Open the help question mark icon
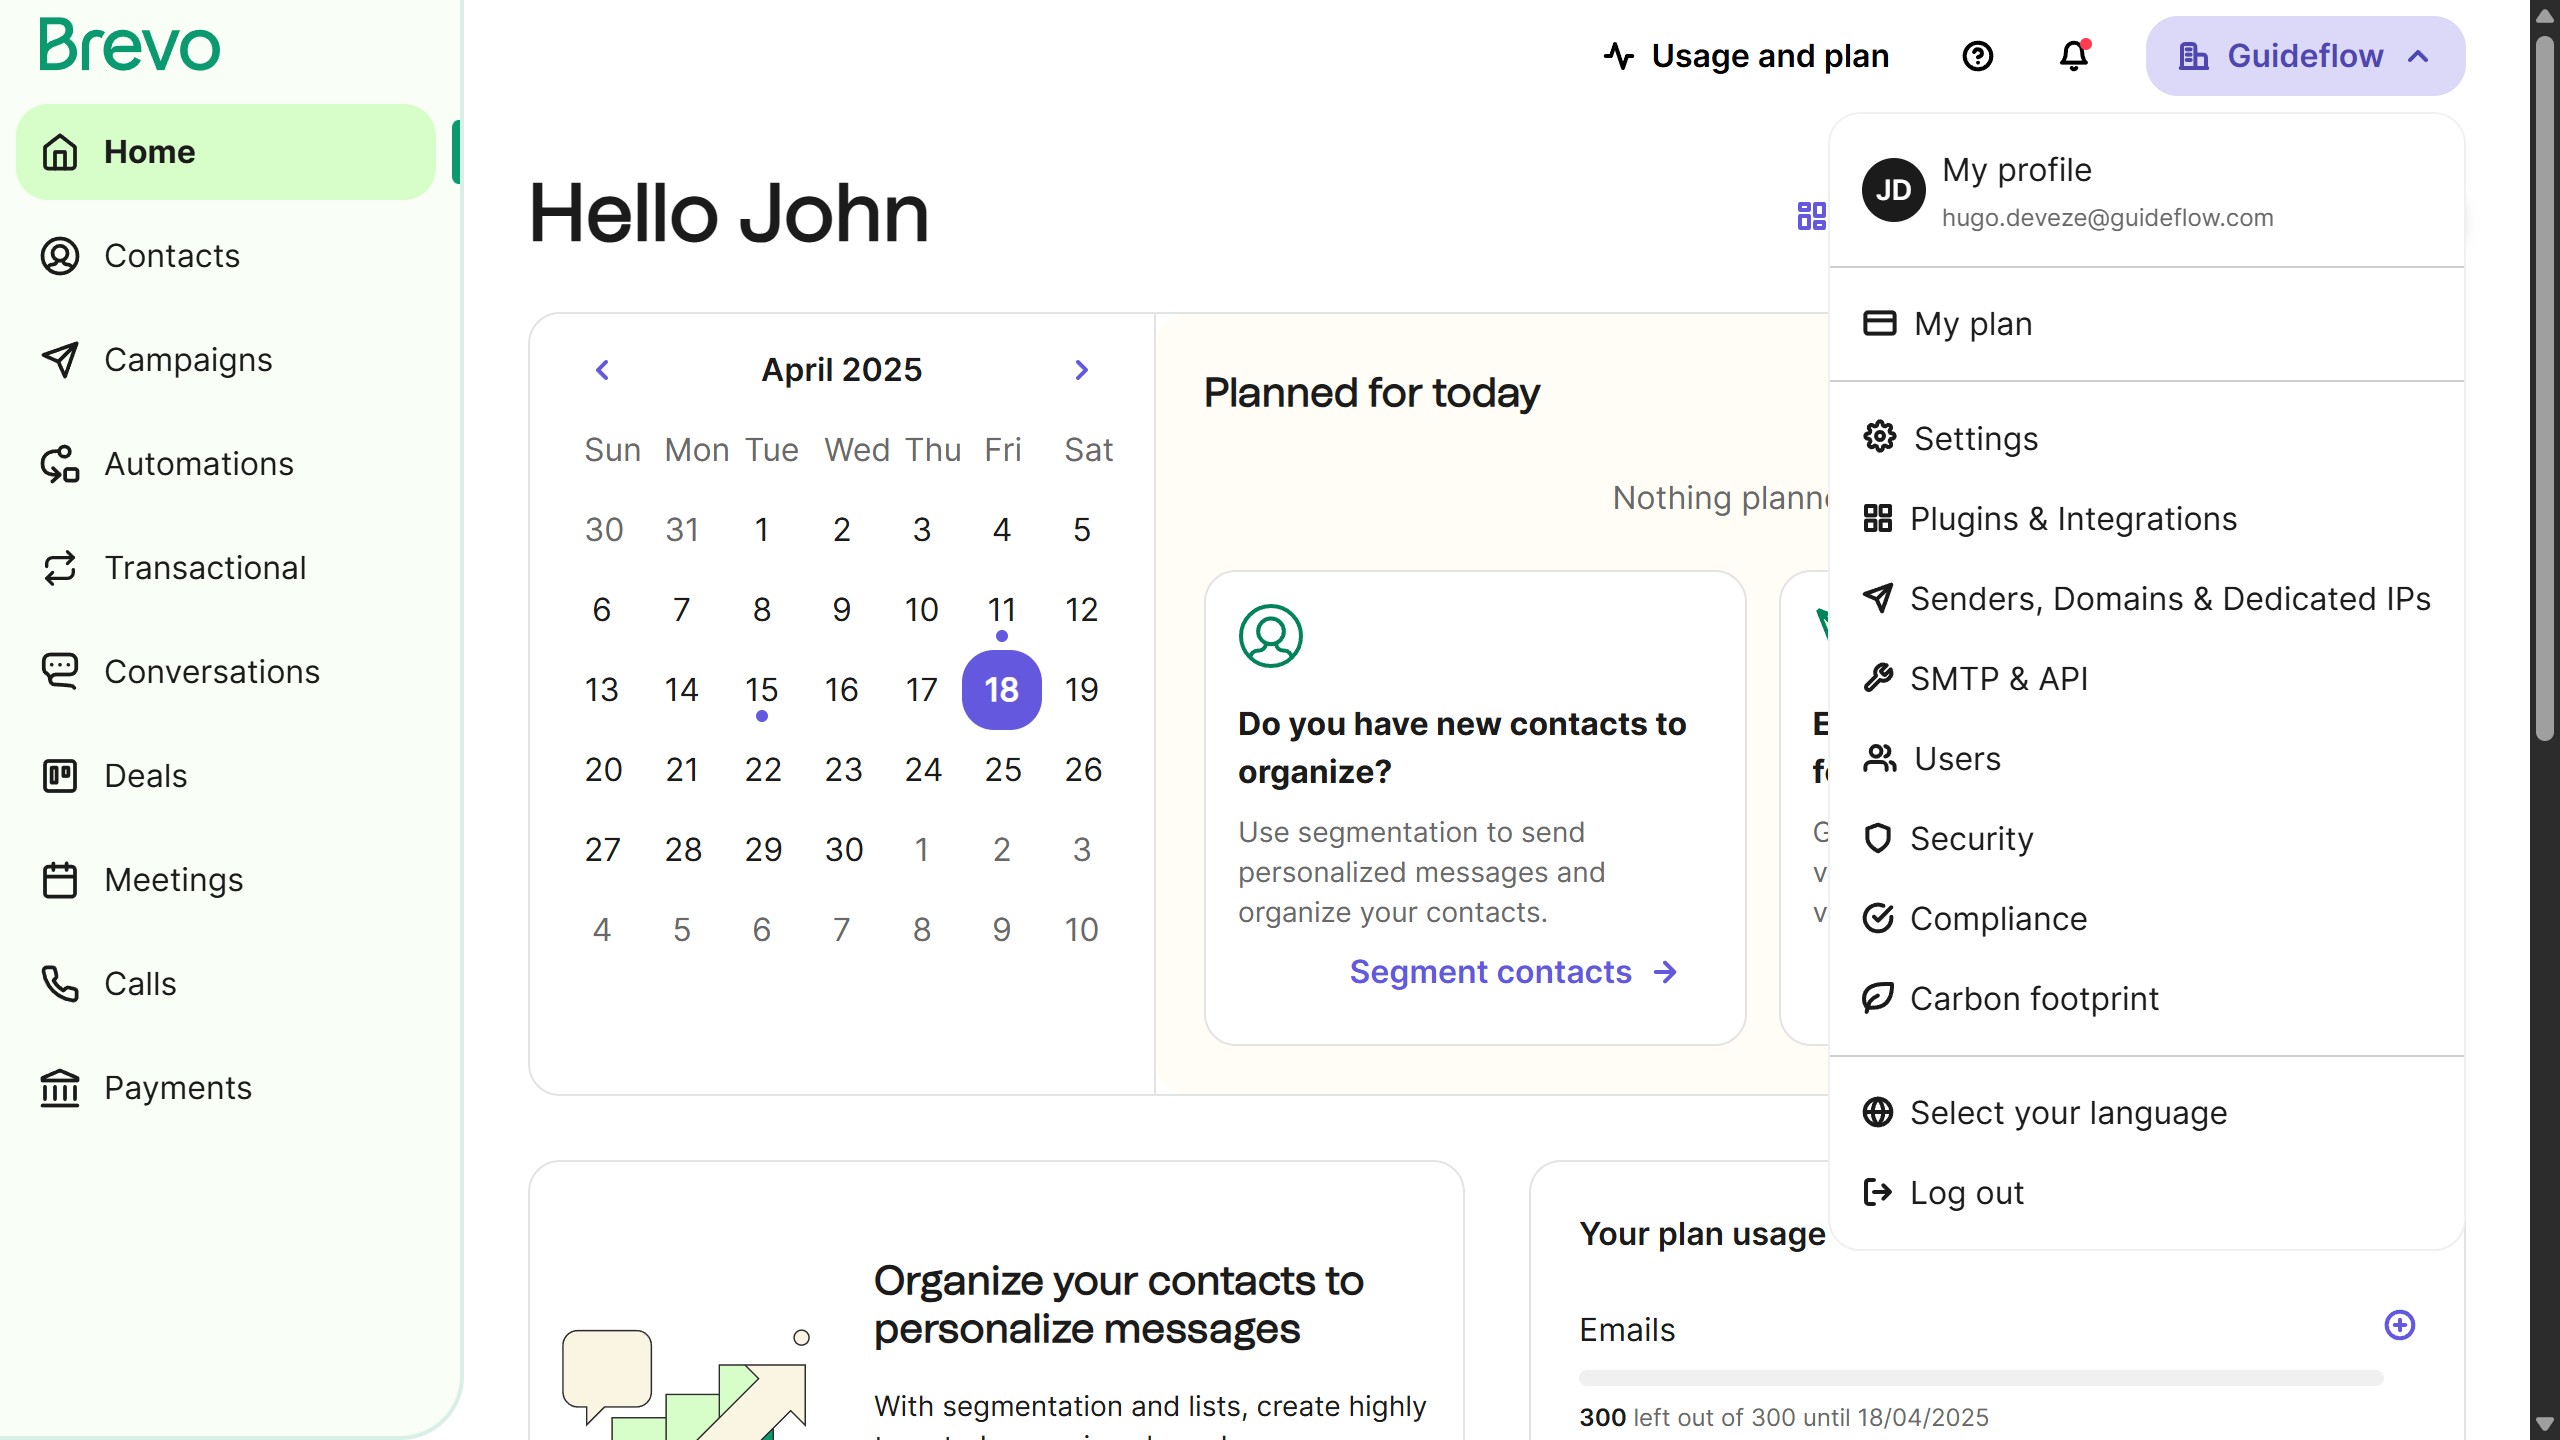The image size is (2560, 1440). tap(1977, 56)
